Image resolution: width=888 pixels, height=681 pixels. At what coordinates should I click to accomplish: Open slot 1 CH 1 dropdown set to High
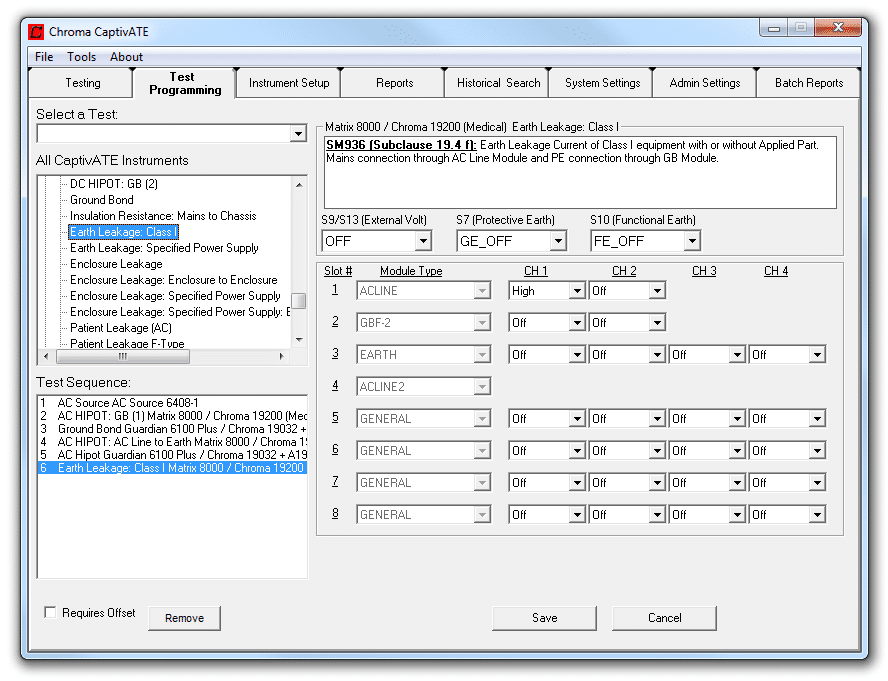(x=577, y=291)
